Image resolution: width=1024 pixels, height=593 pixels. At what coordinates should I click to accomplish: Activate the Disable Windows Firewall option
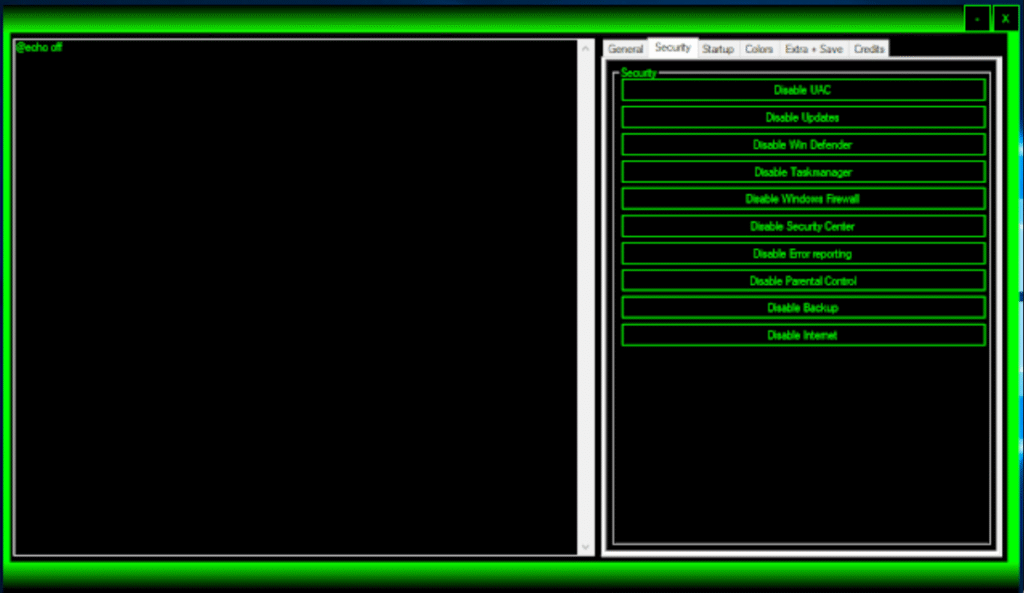pos(803,198)
